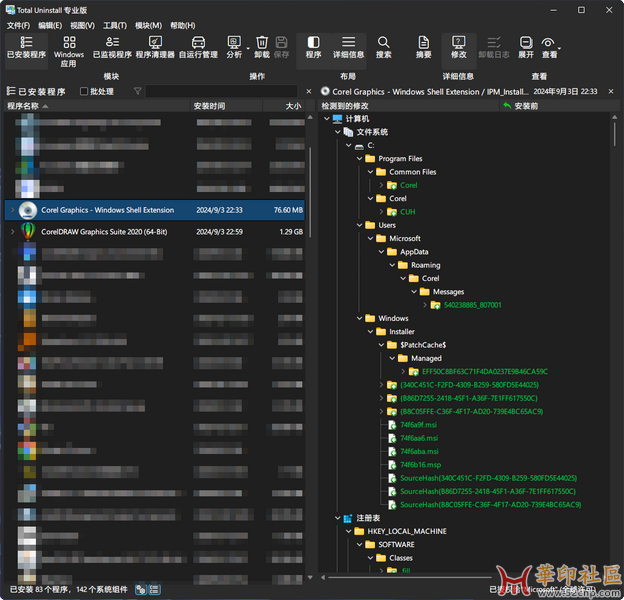Open the 查看 dropdown arrow
The image size is (624, 600).
click(560, 49)
